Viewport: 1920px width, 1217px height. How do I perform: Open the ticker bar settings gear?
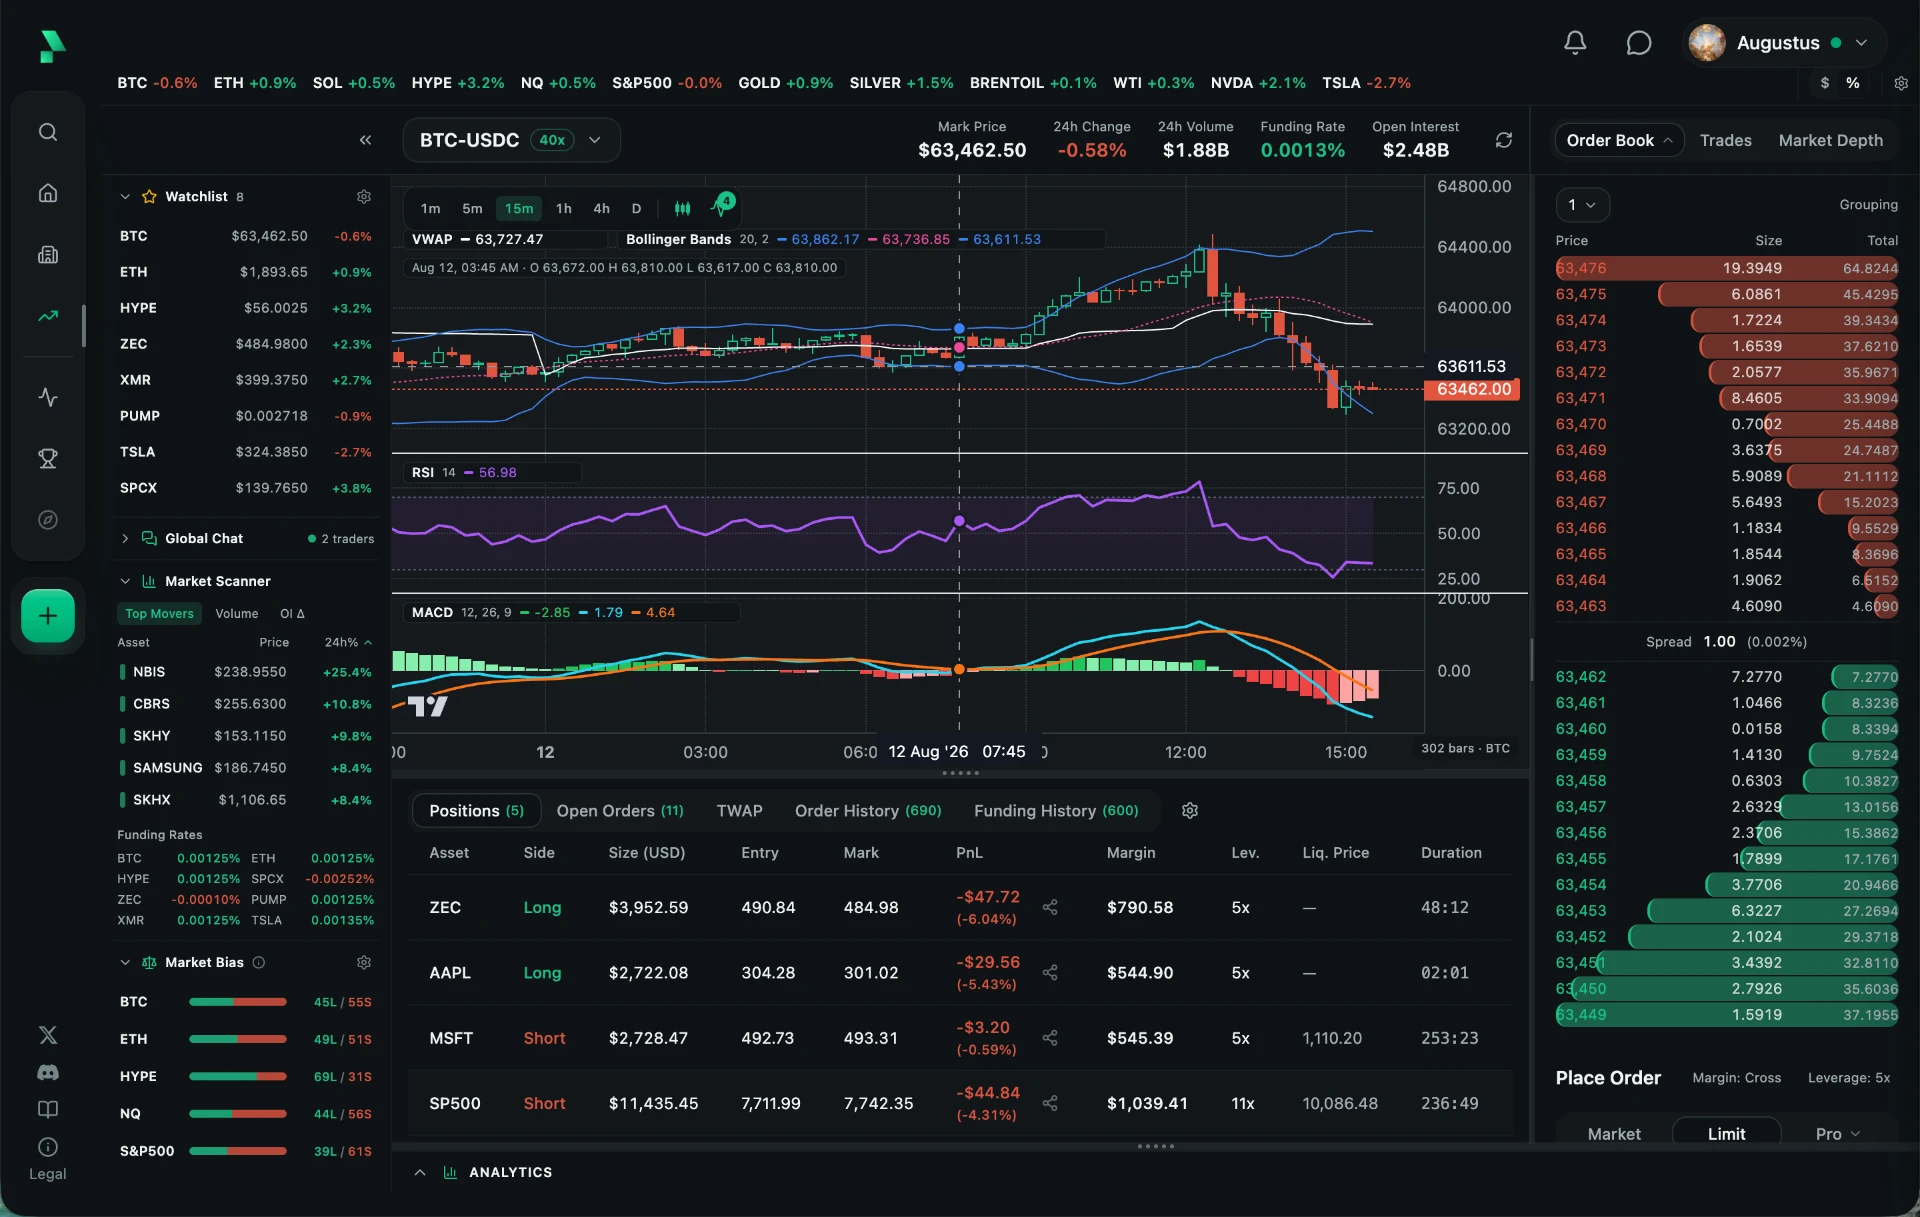1901,83
